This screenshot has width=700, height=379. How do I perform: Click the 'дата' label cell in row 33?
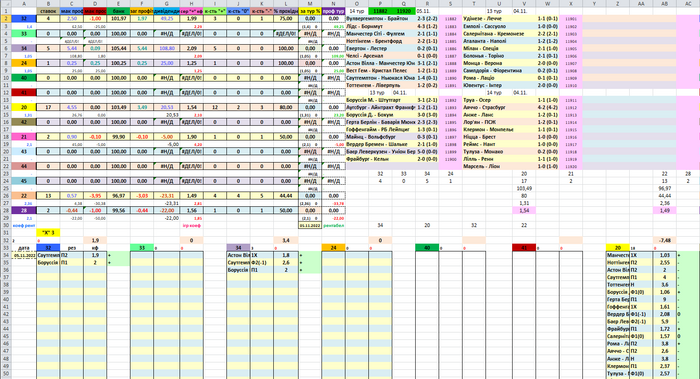[x=24, y=248]
